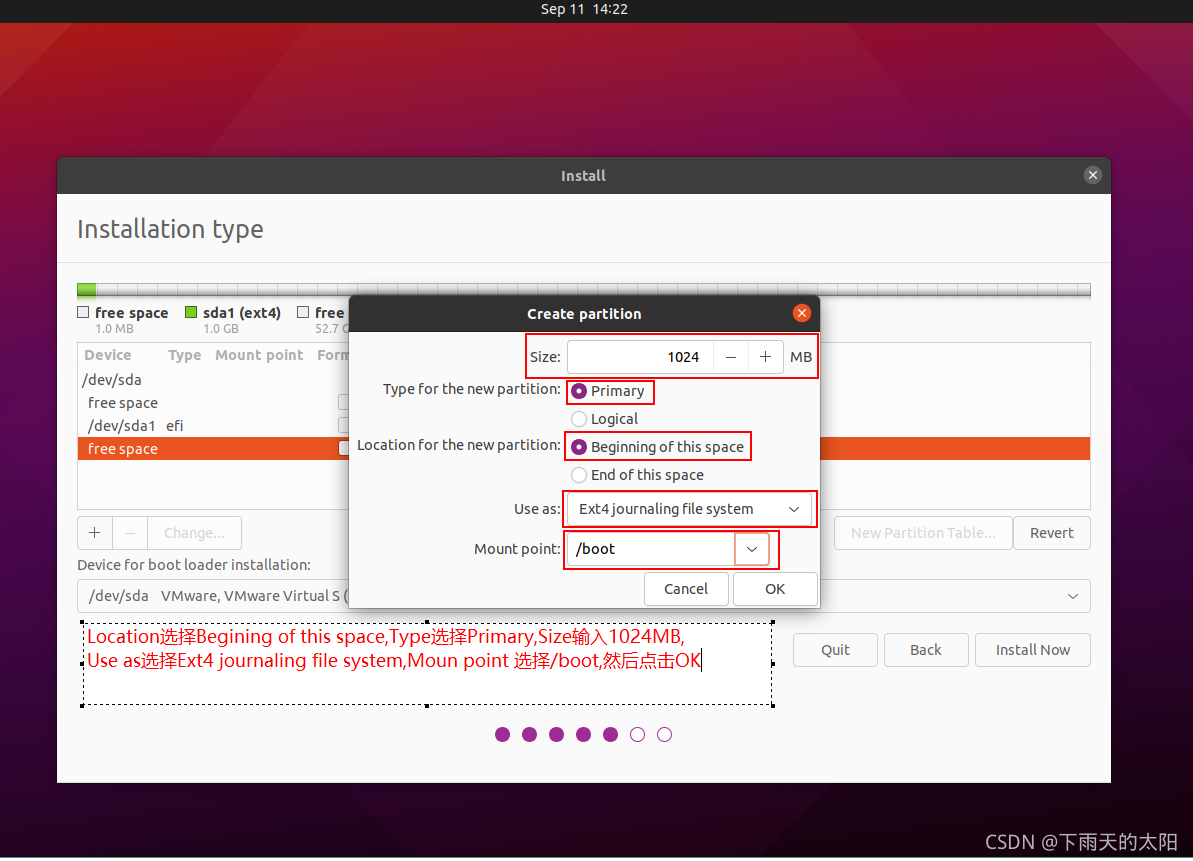Click the Size input field showing 1024
Viewport: 1193px width, 861px height.
[x=641, y=357]
